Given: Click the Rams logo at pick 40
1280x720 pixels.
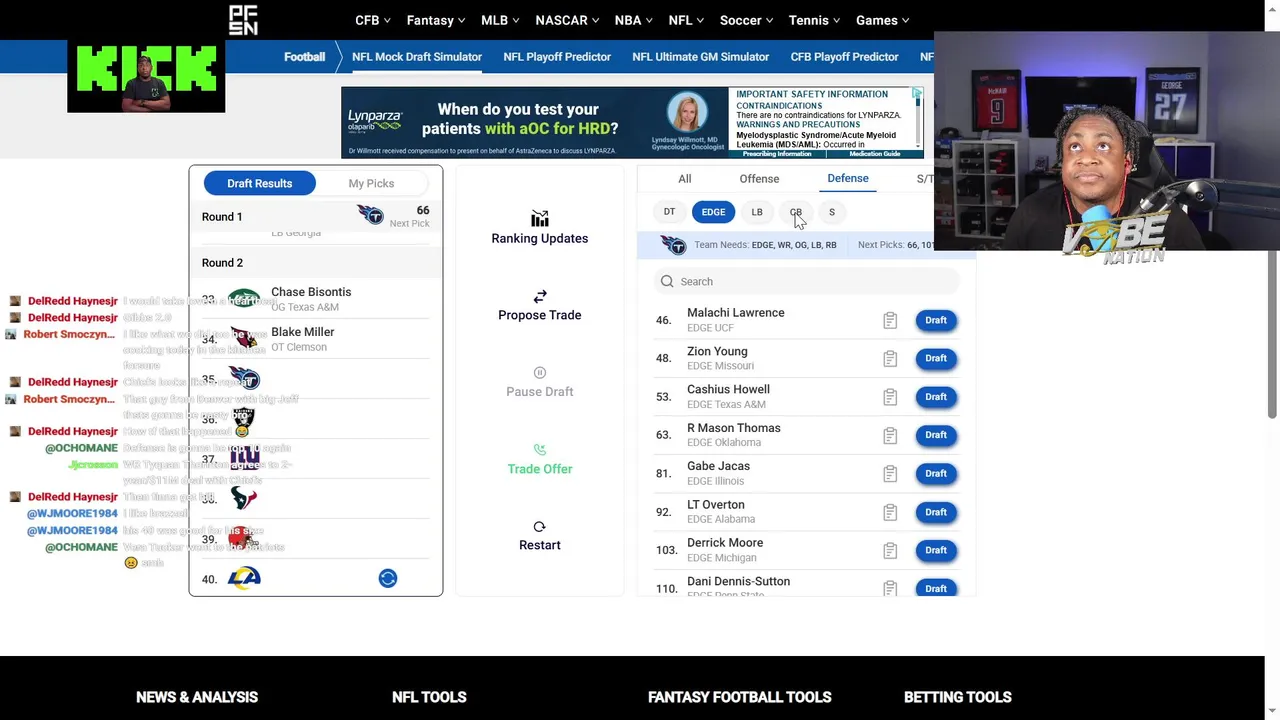Looking at the screenshot, I should 244,578.
